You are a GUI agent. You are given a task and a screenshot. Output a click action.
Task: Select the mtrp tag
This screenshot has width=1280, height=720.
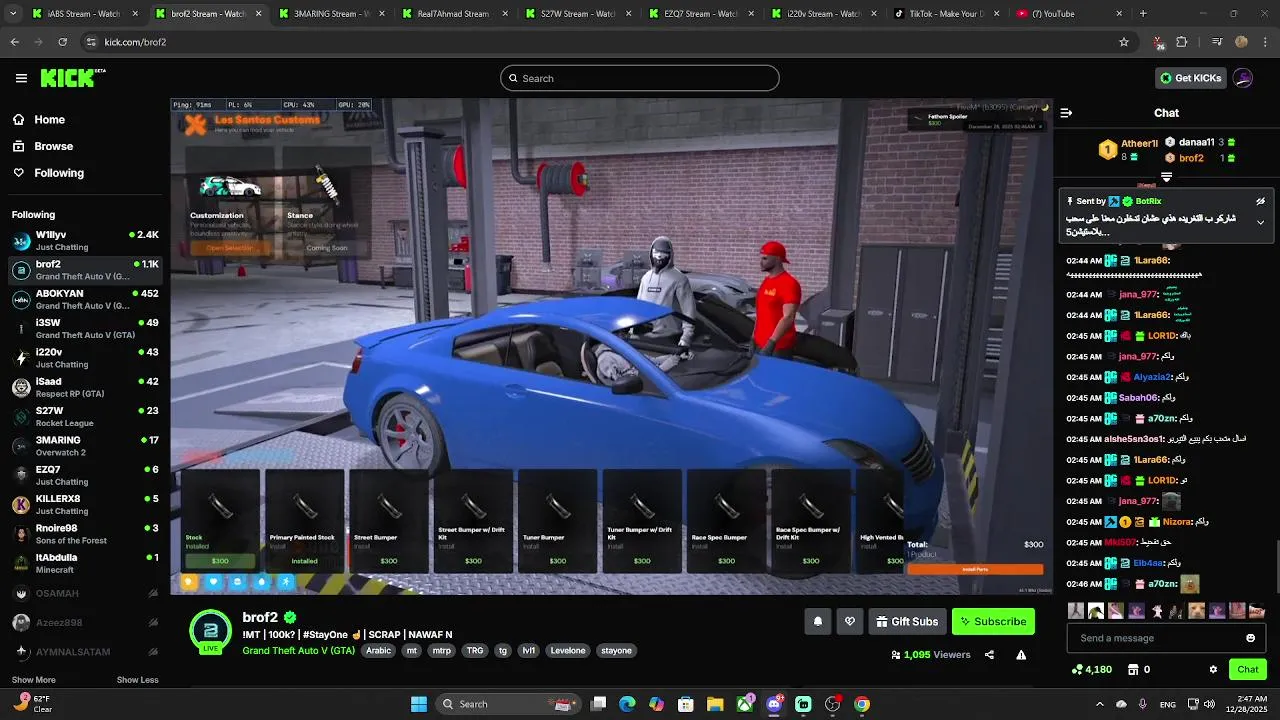click(x=441, y=650)
